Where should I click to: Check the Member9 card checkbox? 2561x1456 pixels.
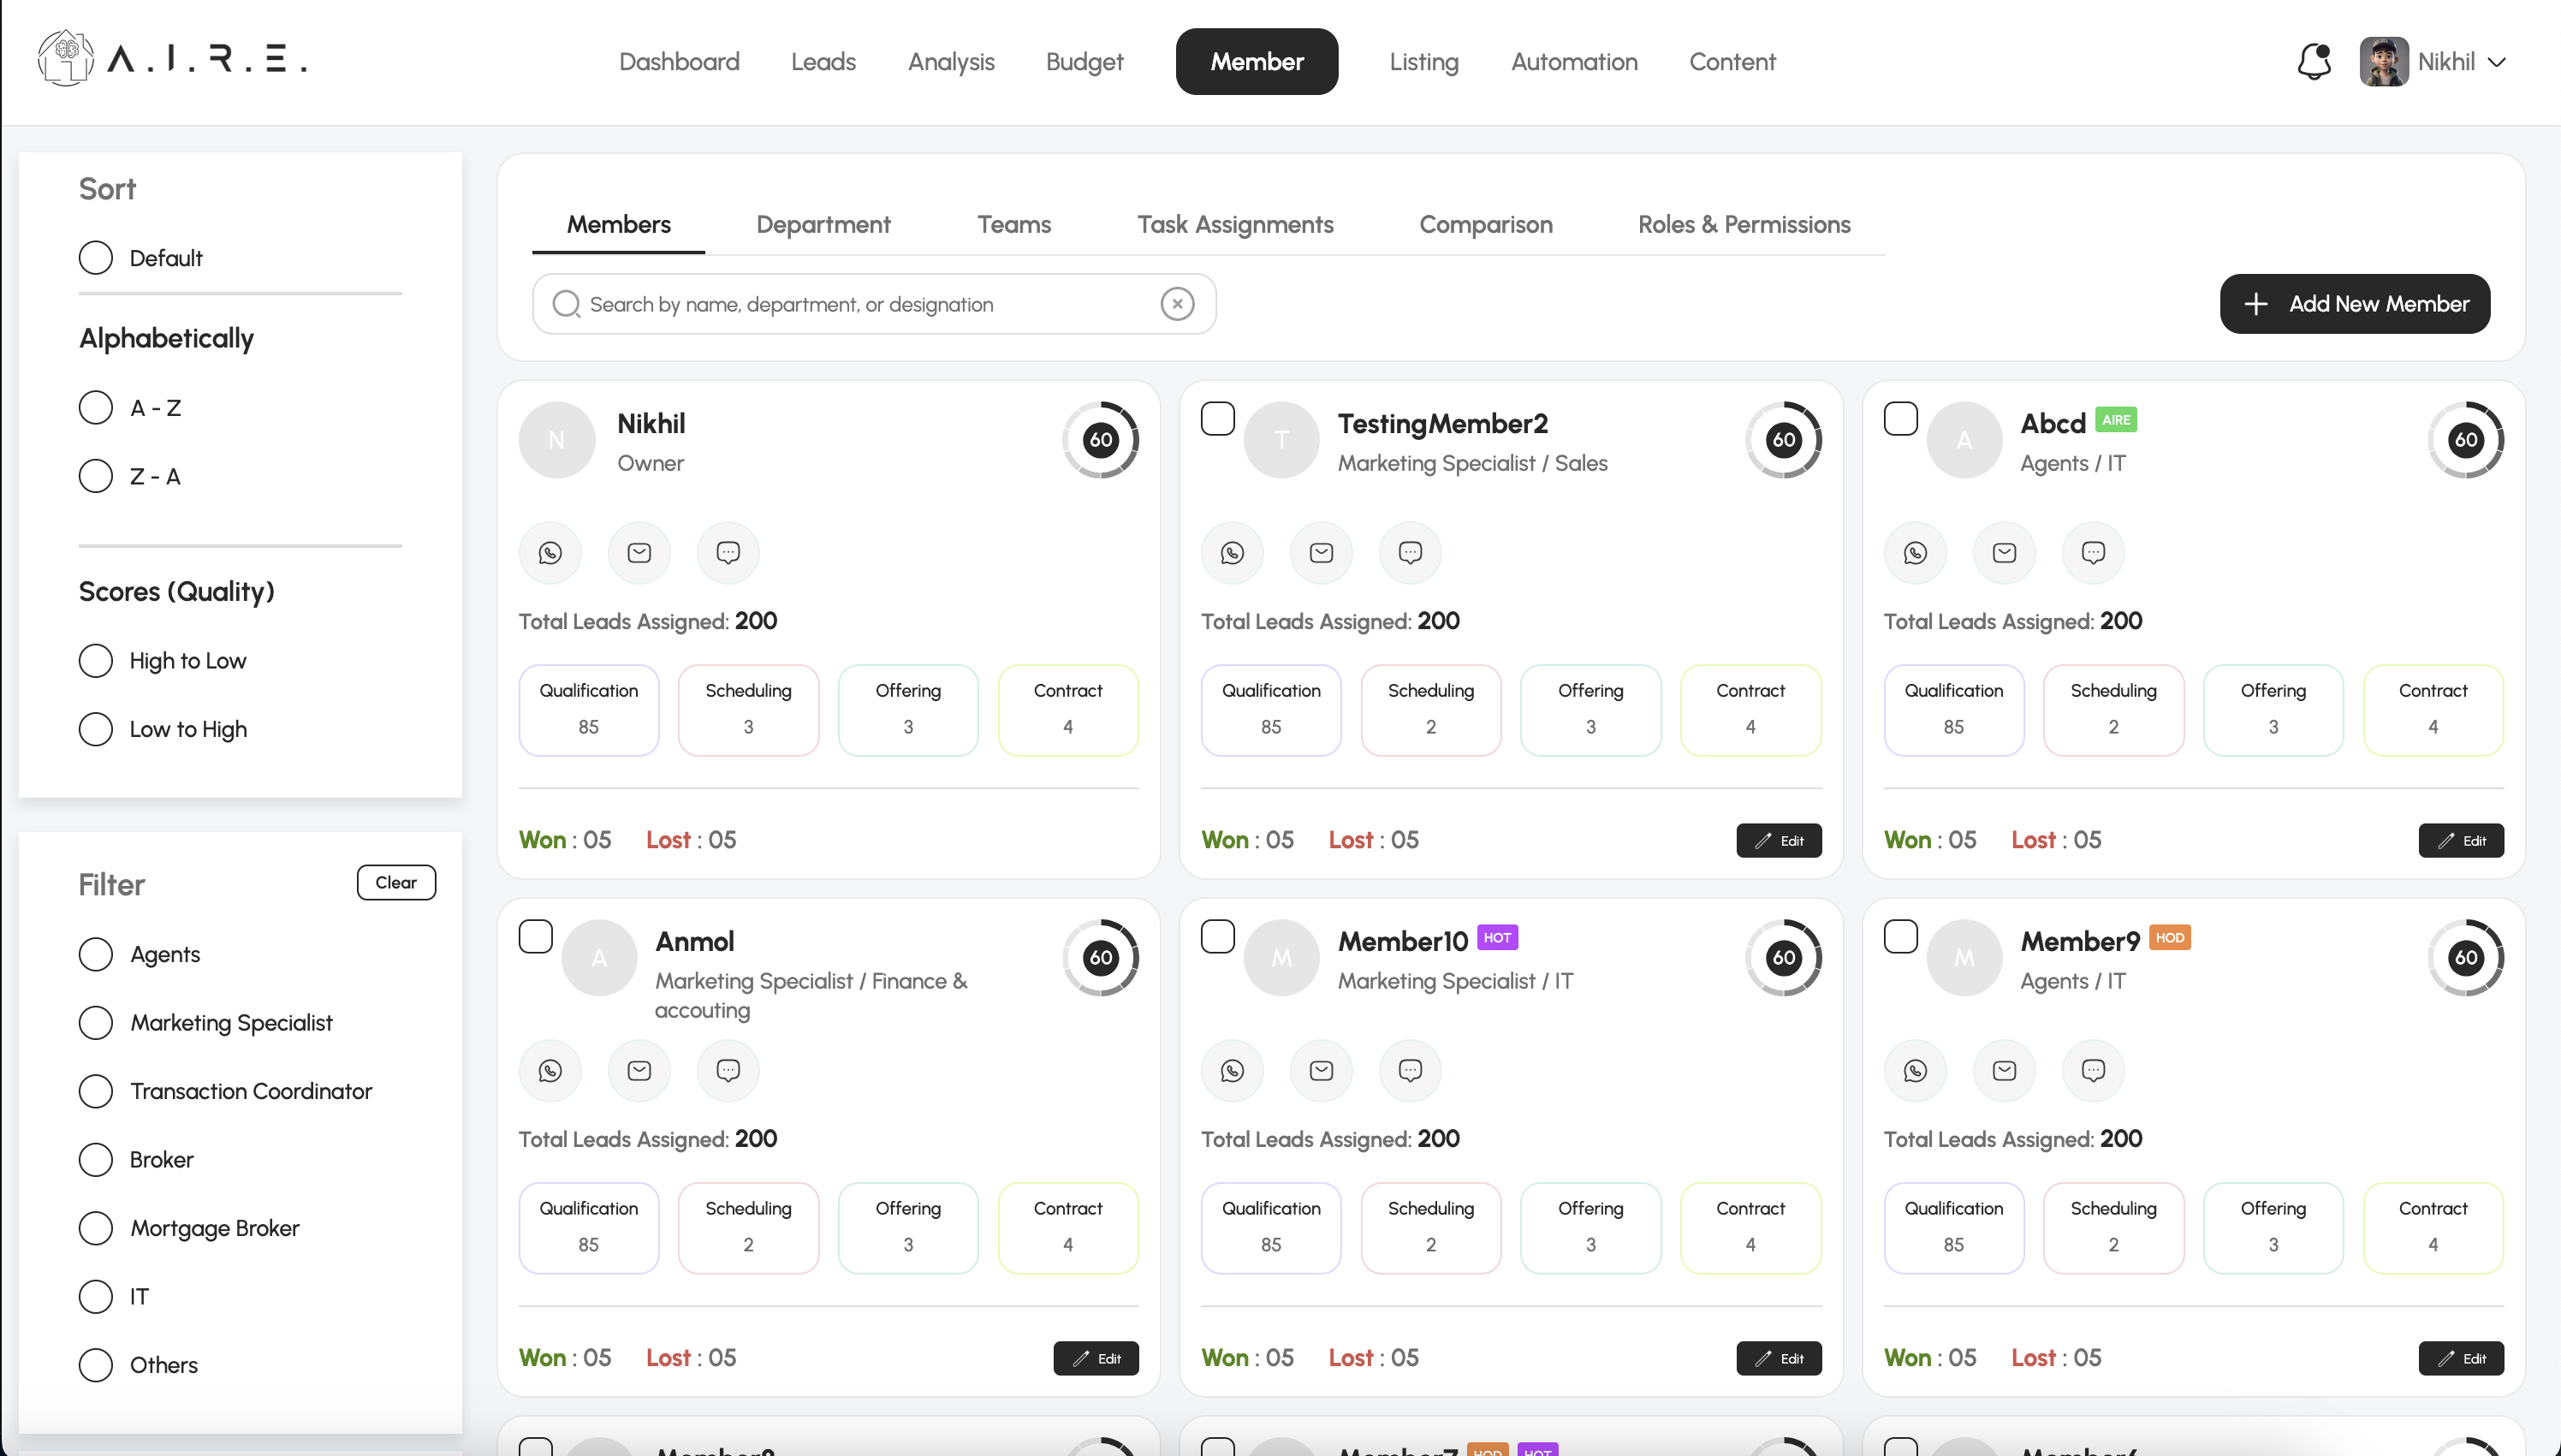[1901, 936]
